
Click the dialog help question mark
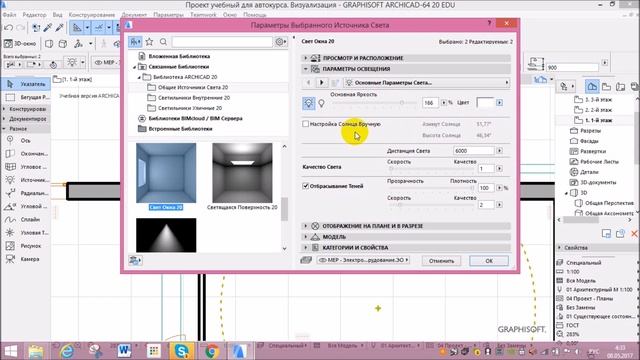point(489,23)
